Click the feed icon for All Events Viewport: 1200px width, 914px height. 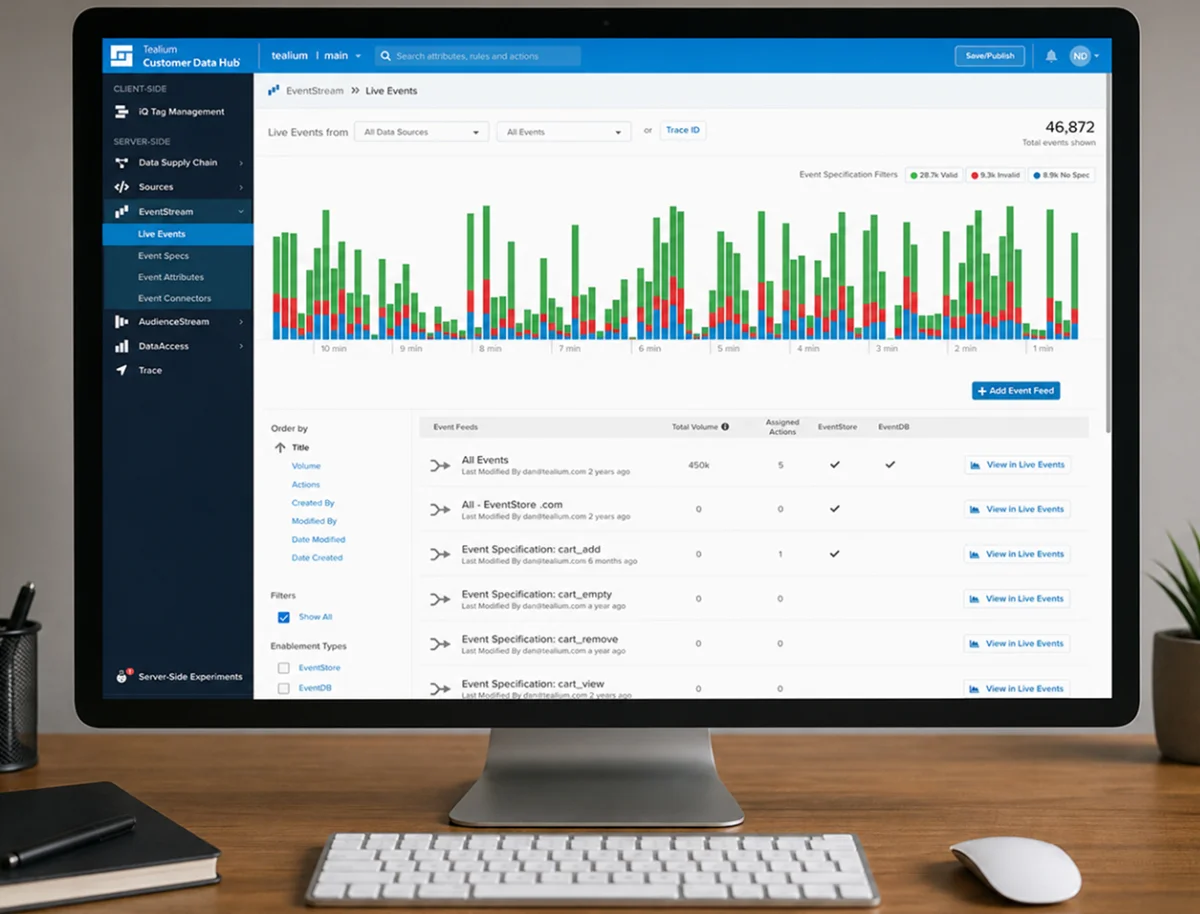pyautogui.click(x=440, y=465)
